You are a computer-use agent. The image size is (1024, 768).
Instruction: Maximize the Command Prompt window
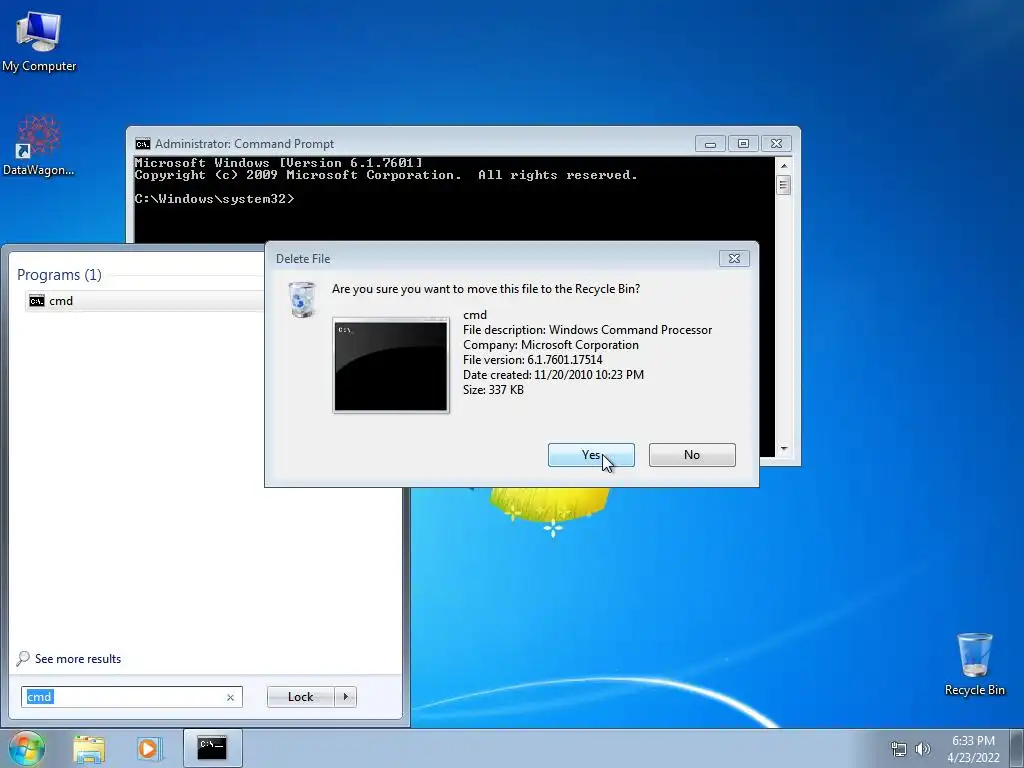[743, 144]
